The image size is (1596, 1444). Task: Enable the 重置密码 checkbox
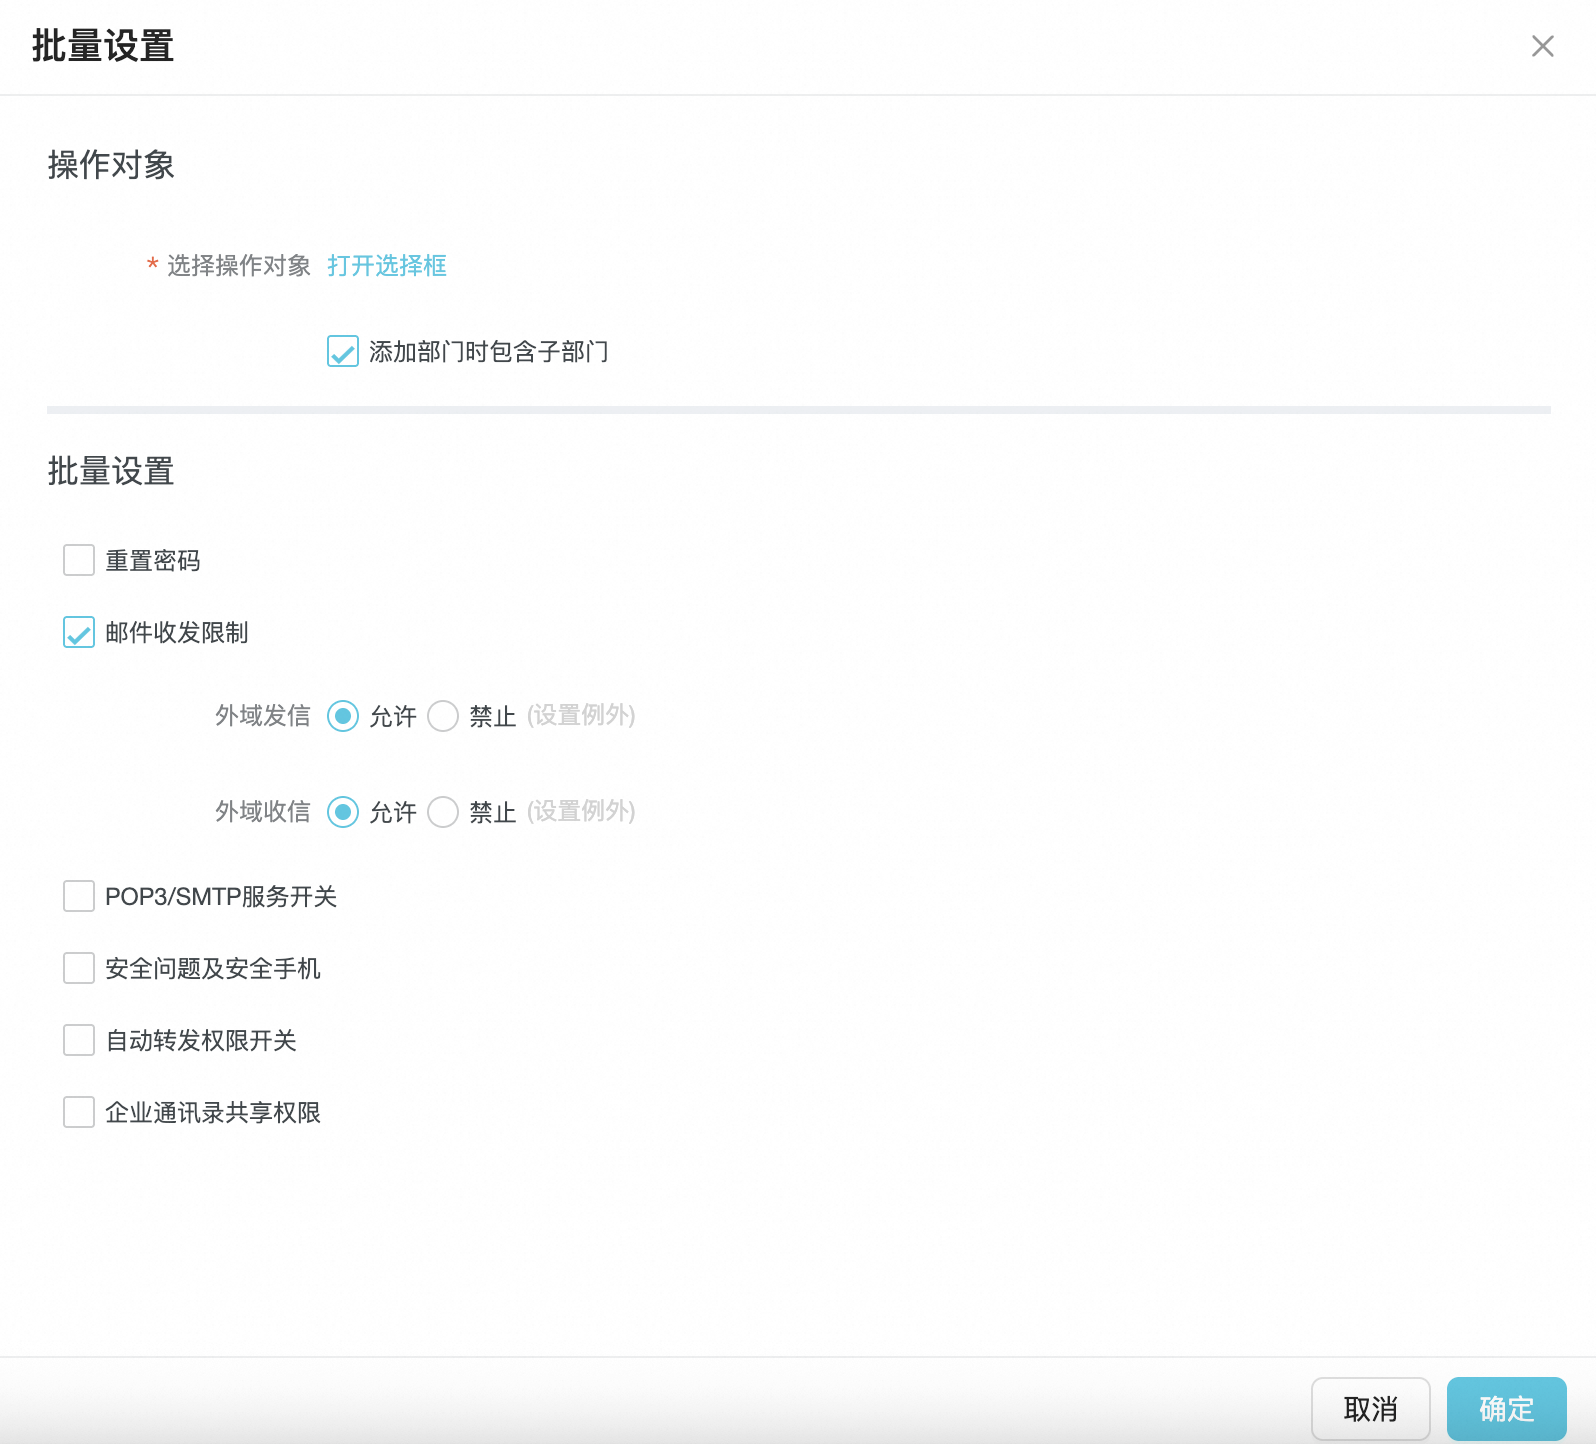(x=79, y=560)
